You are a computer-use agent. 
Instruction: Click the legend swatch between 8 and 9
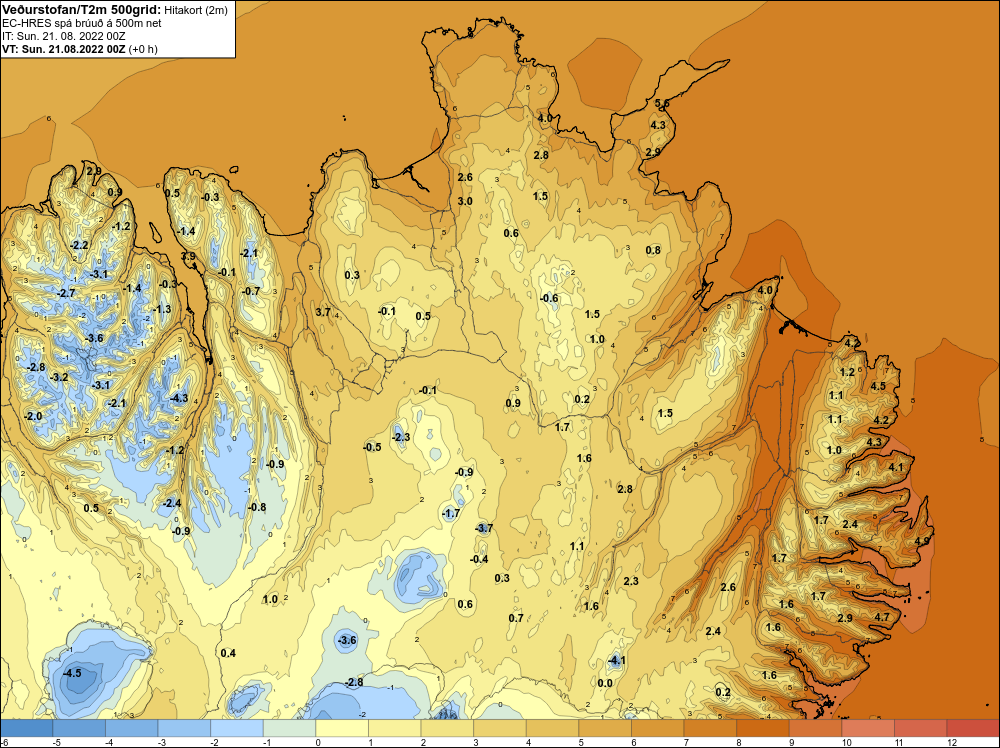point(763,728)
